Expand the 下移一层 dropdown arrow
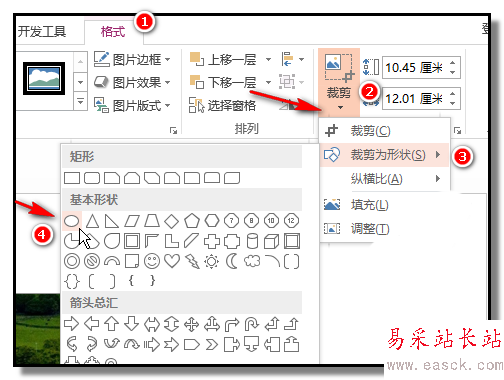The height and width of the screenshot is (380, 504). (x=268, y=82)
